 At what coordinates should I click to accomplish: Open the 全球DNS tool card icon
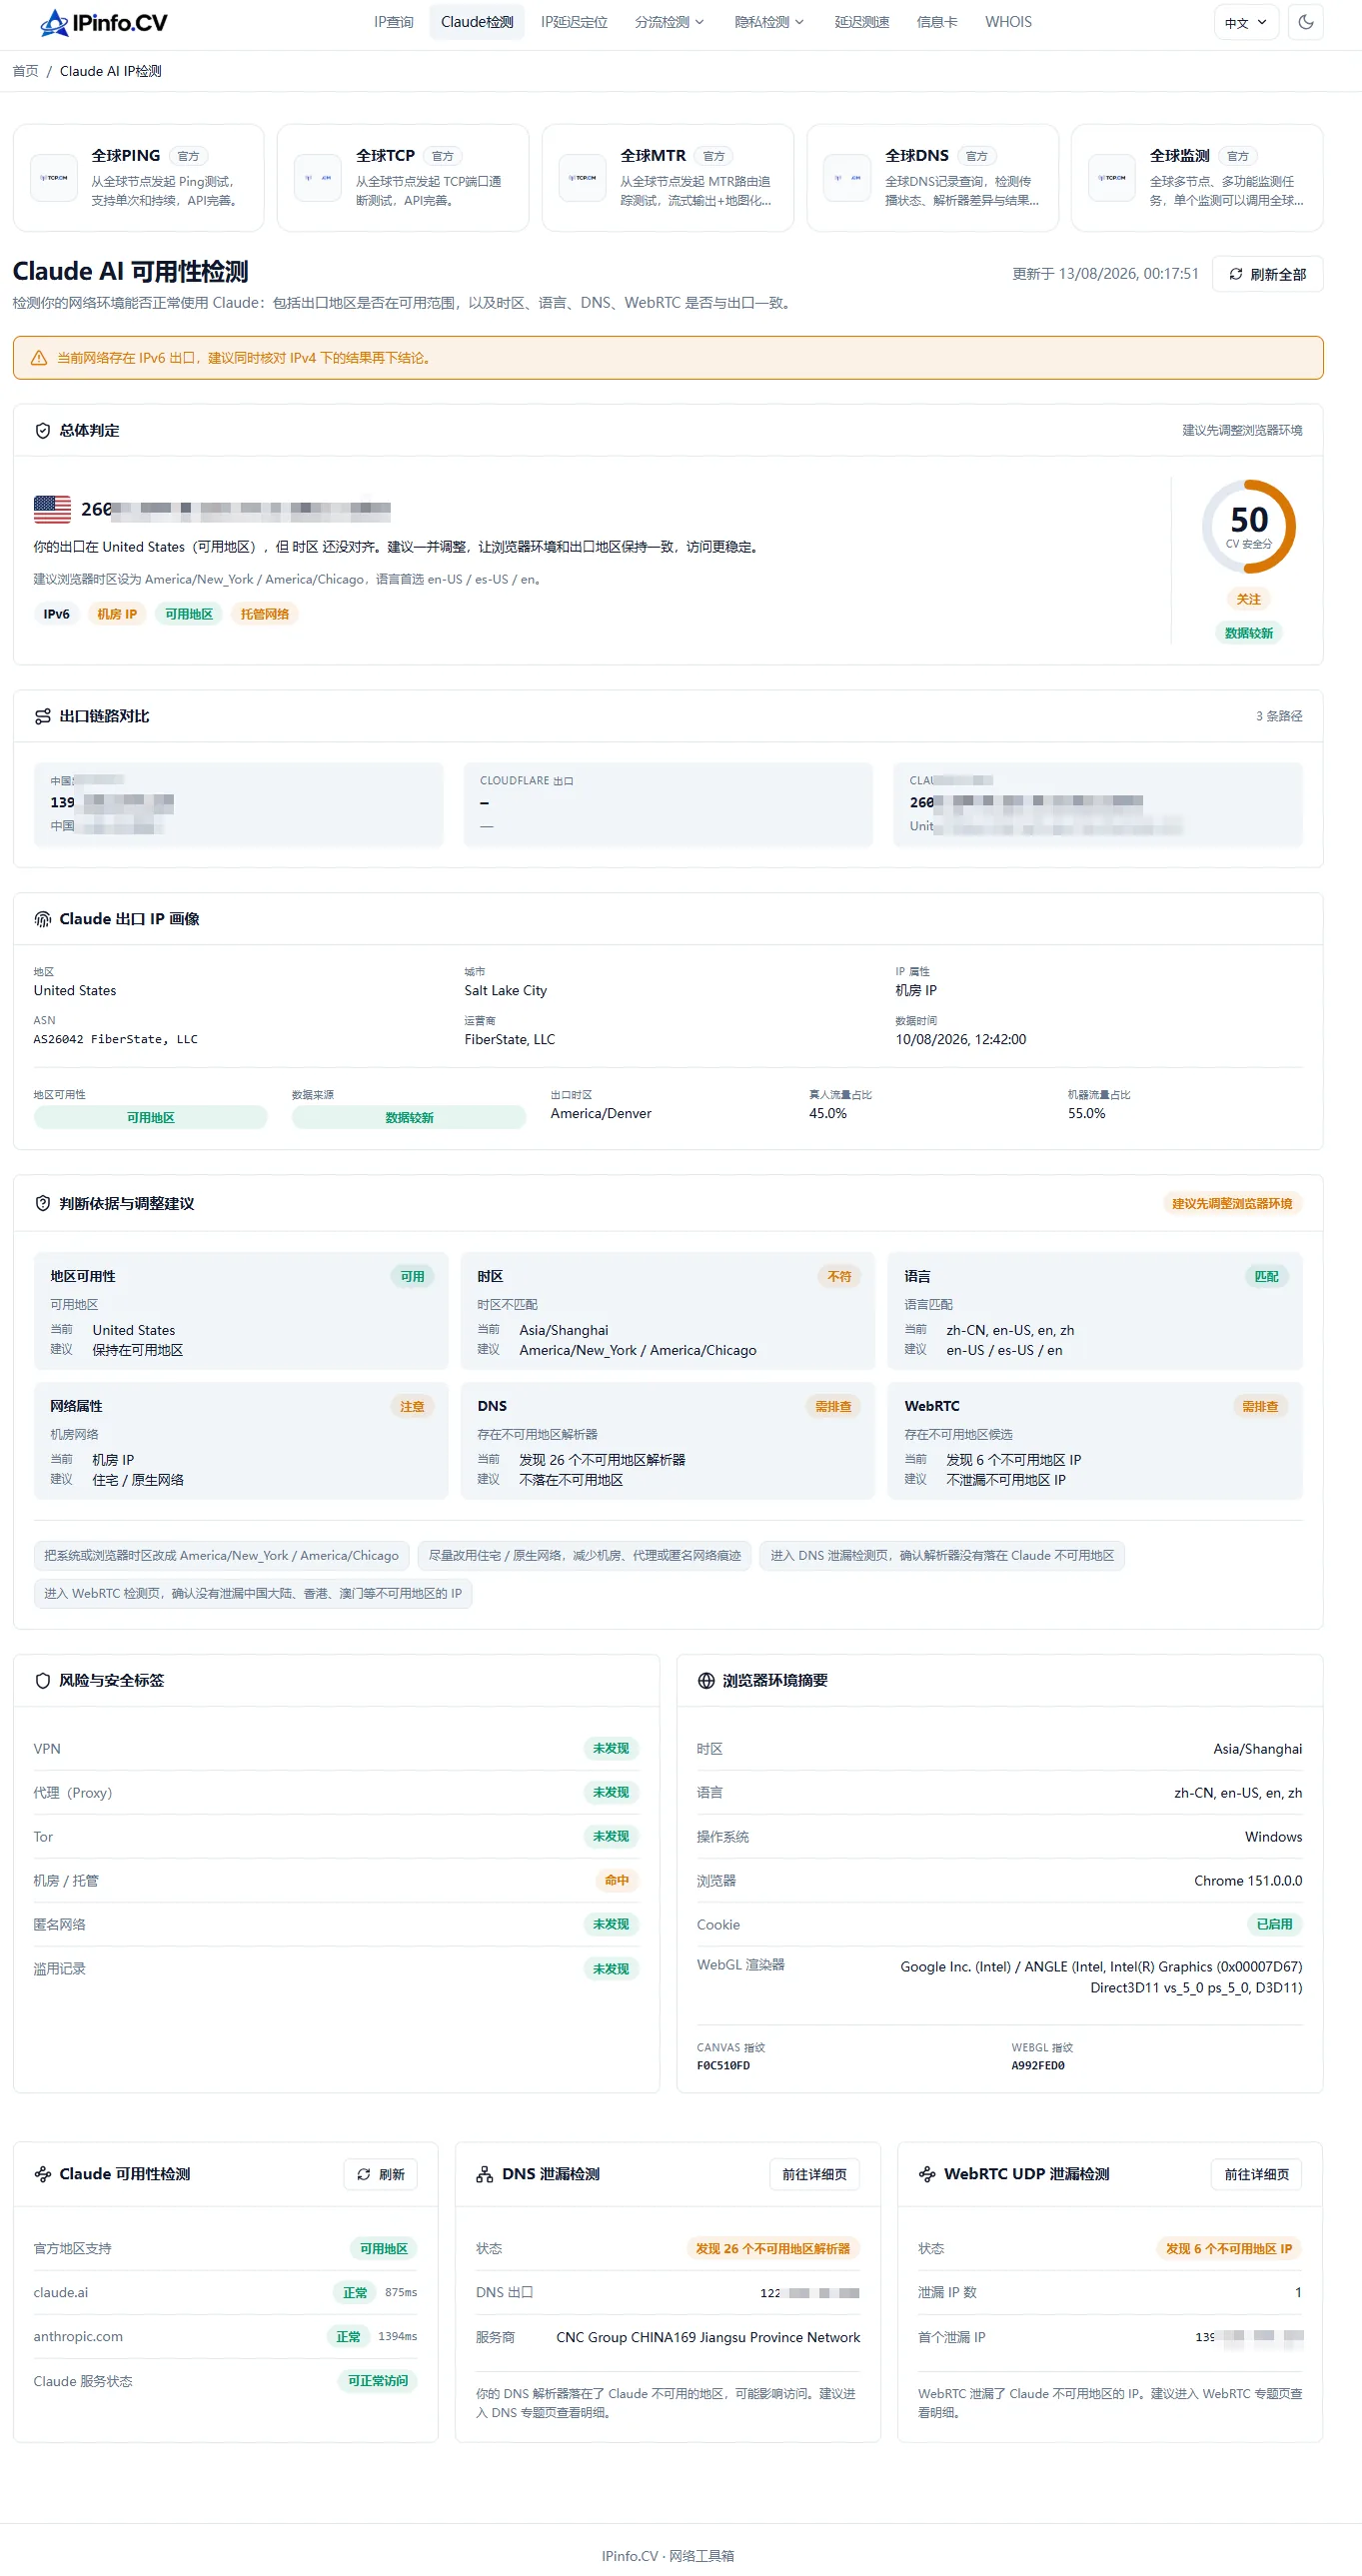[847, 178]
